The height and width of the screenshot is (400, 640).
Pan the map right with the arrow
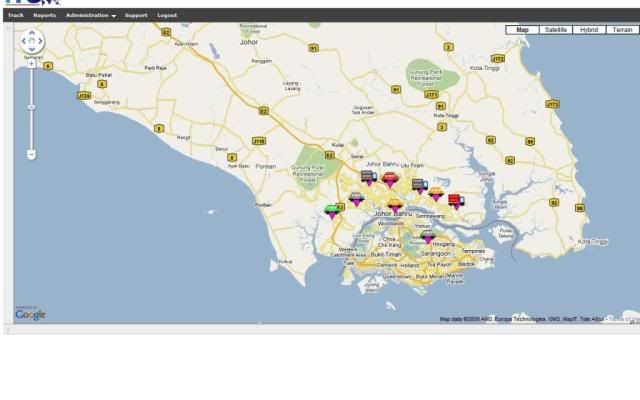pos(41,42)
